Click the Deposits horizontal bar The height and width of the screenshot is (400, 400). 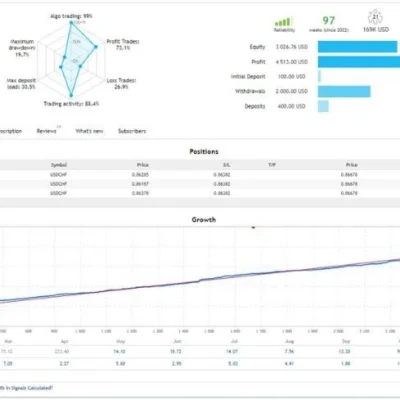click(x=323, y=106)
